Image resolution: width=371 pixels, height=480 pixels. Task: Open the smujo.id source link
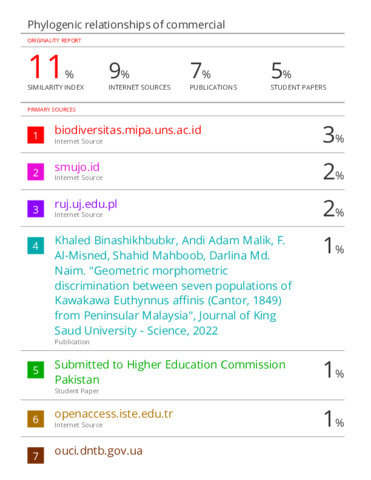[x=77, y=167]
